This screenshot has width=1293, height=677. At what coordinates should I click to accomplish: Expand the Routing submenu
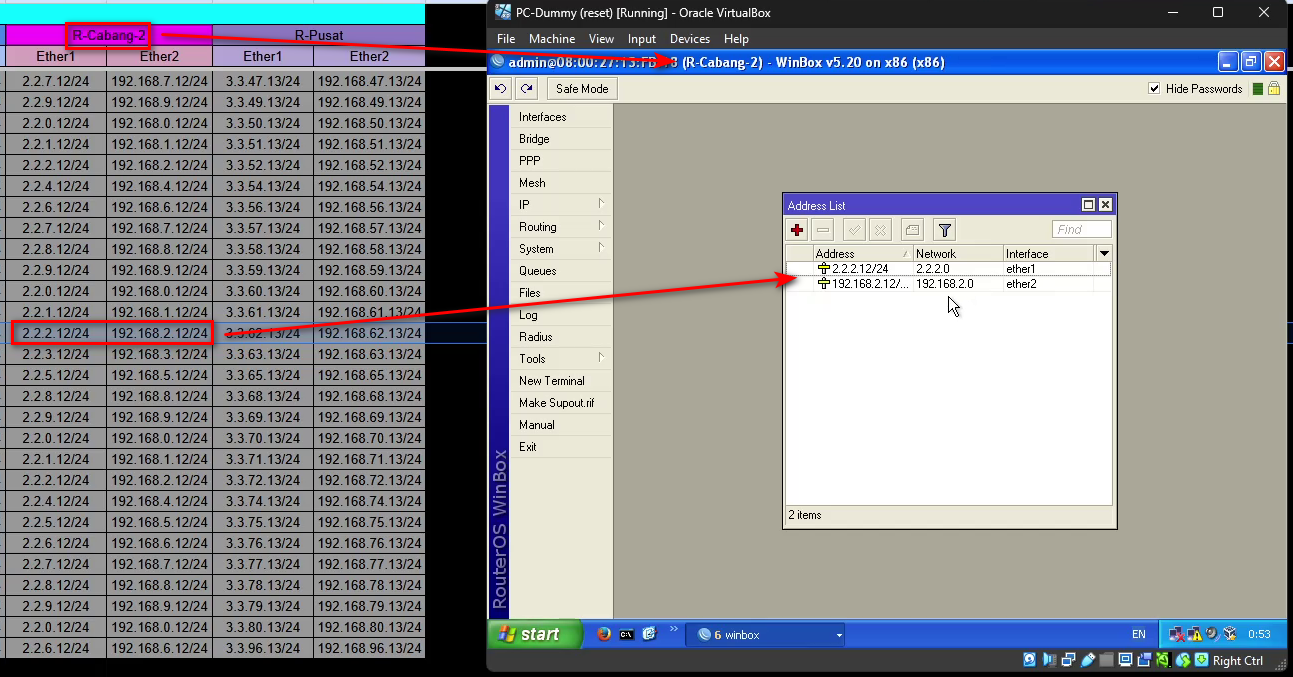601,226
